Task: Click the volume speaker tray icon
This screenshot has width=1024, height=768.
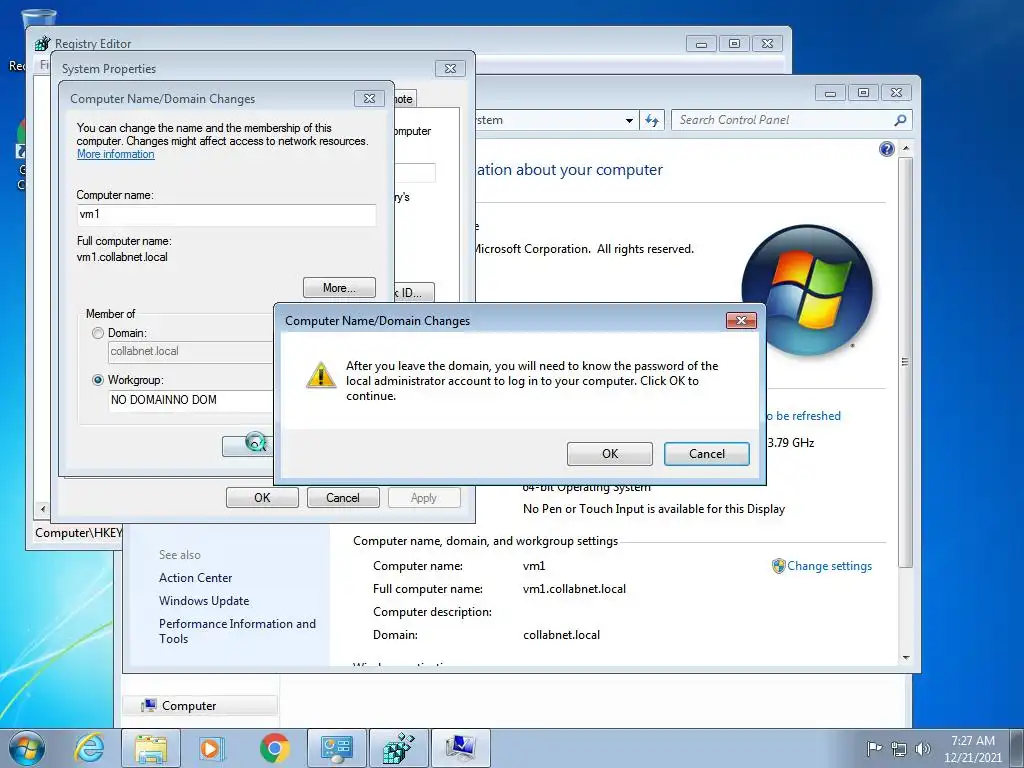Action: [x=923, y=749]
